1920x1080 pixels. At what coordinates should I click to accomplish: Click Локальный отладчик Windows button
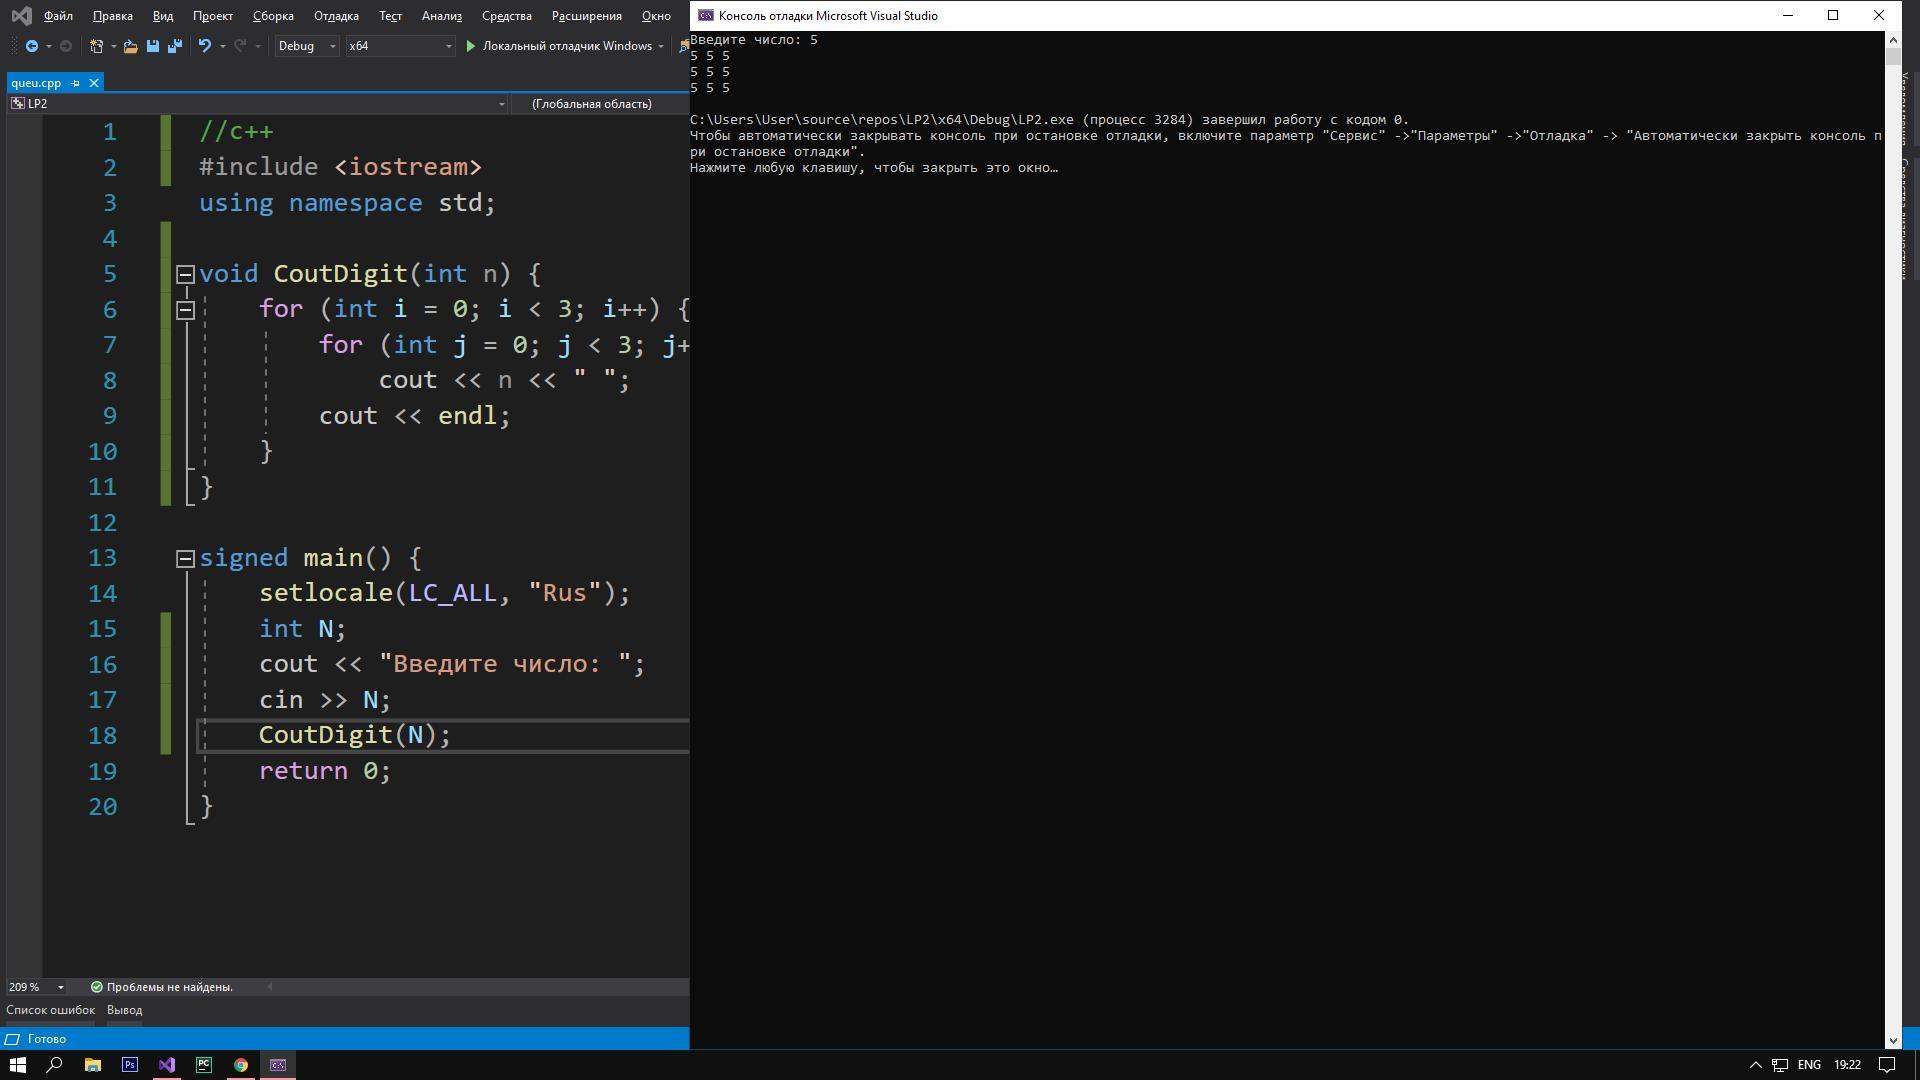pyautogui.click(x=567, y=46)
